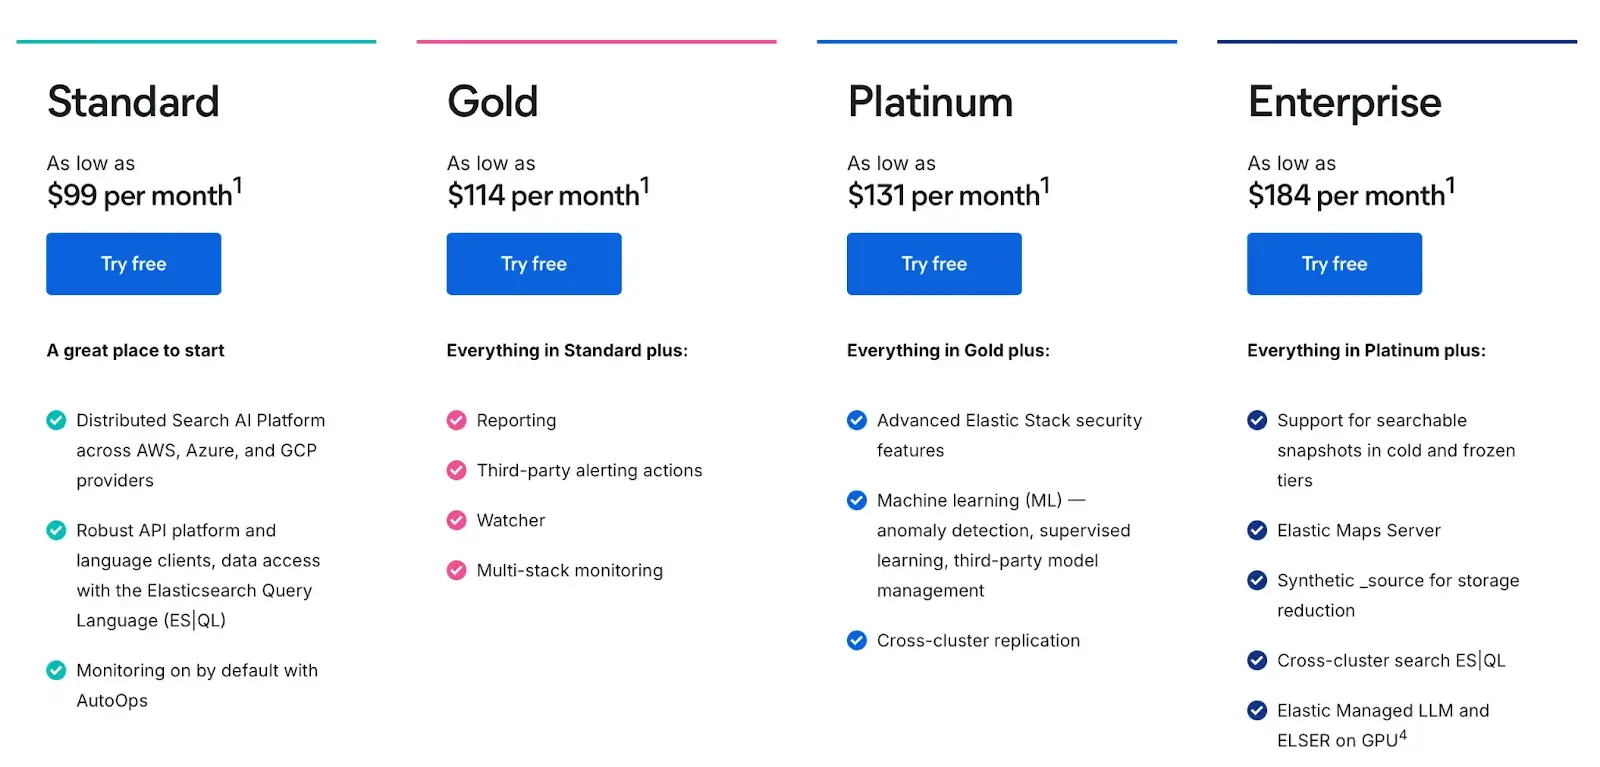Click the teal checkmark next to Robust API platform

(x=57, y=530)
